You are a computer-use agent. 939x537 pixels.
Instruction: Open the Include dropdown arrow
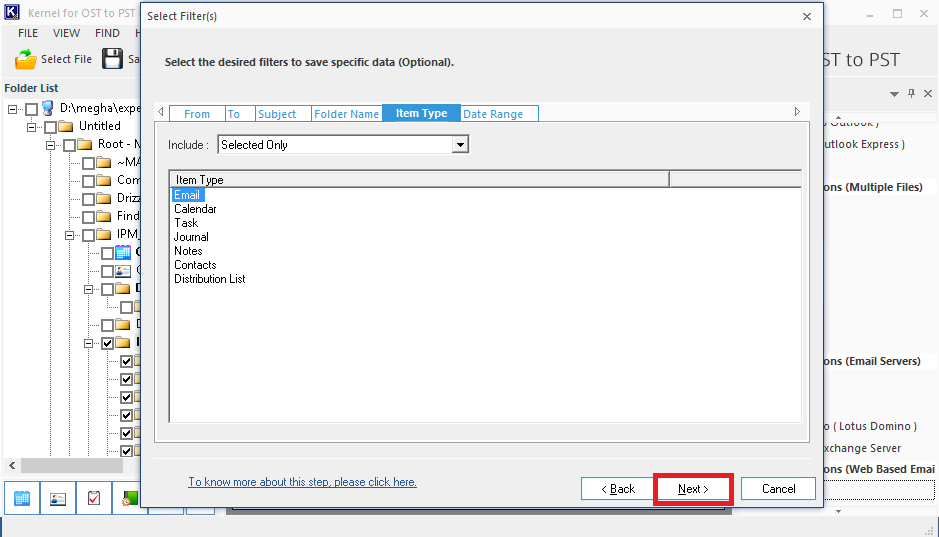pyautogui.click(x=460, y=145)
